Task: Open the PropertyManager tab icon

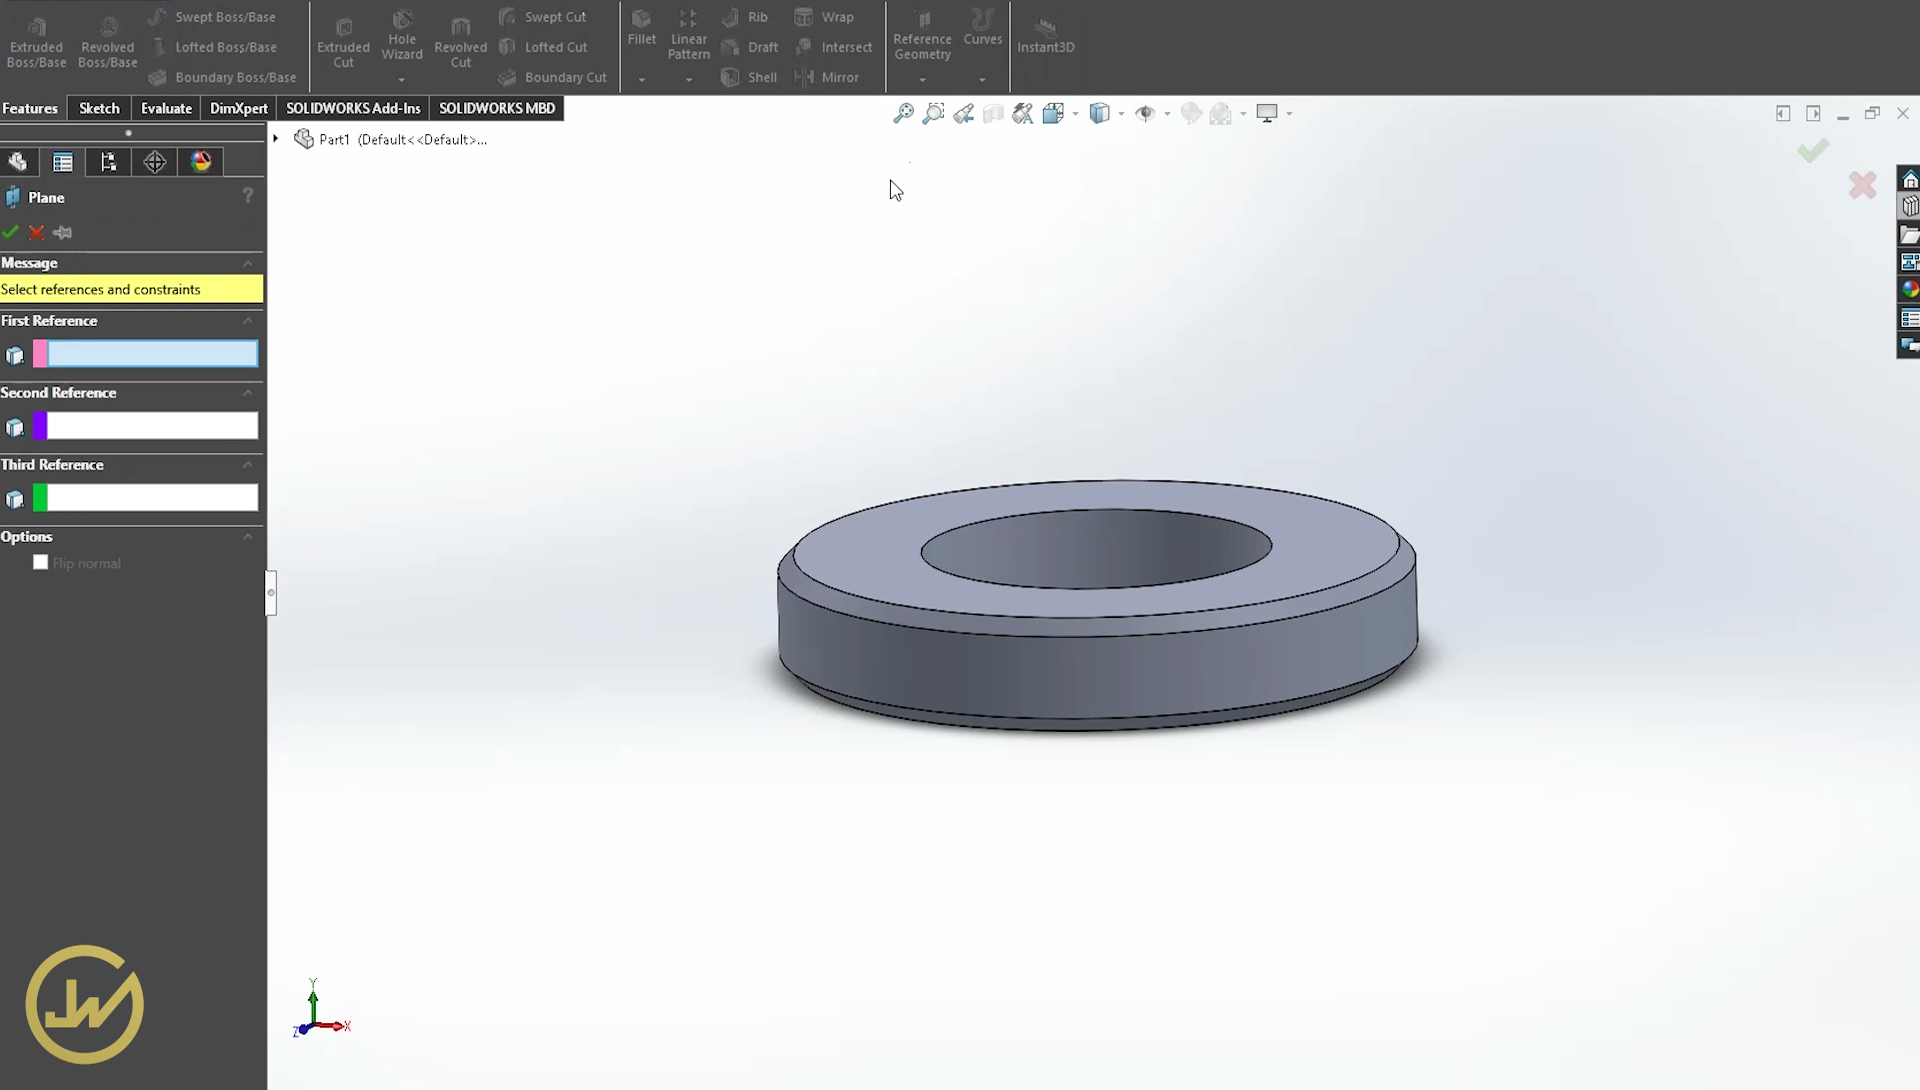Action: click(x=63, y=162)
